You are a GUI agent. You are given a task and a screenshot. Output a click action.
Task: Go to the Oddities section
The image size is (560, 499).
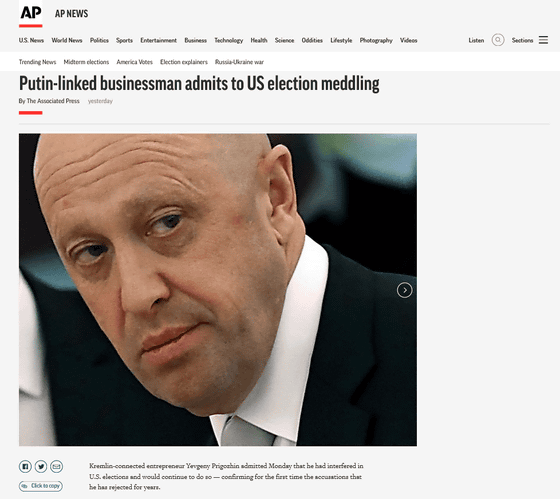[312, 40]
